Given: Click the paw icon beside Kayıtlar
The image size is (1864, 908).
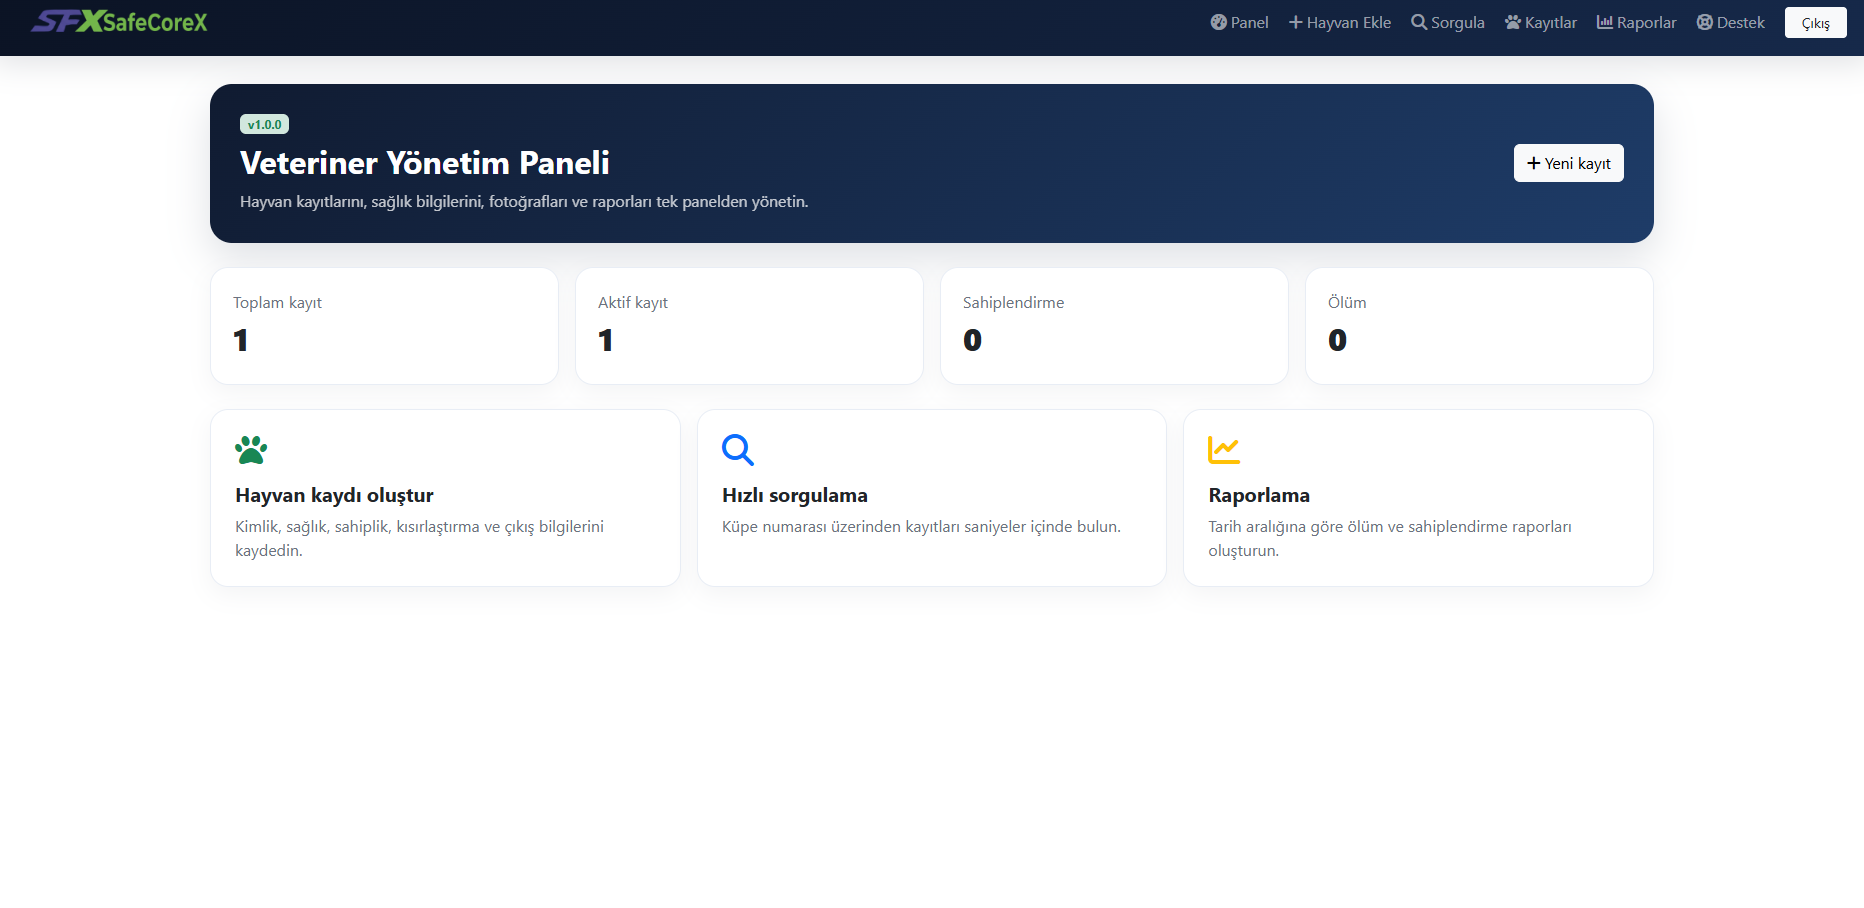Looking at the screenshot, I should pos(1513,22).
